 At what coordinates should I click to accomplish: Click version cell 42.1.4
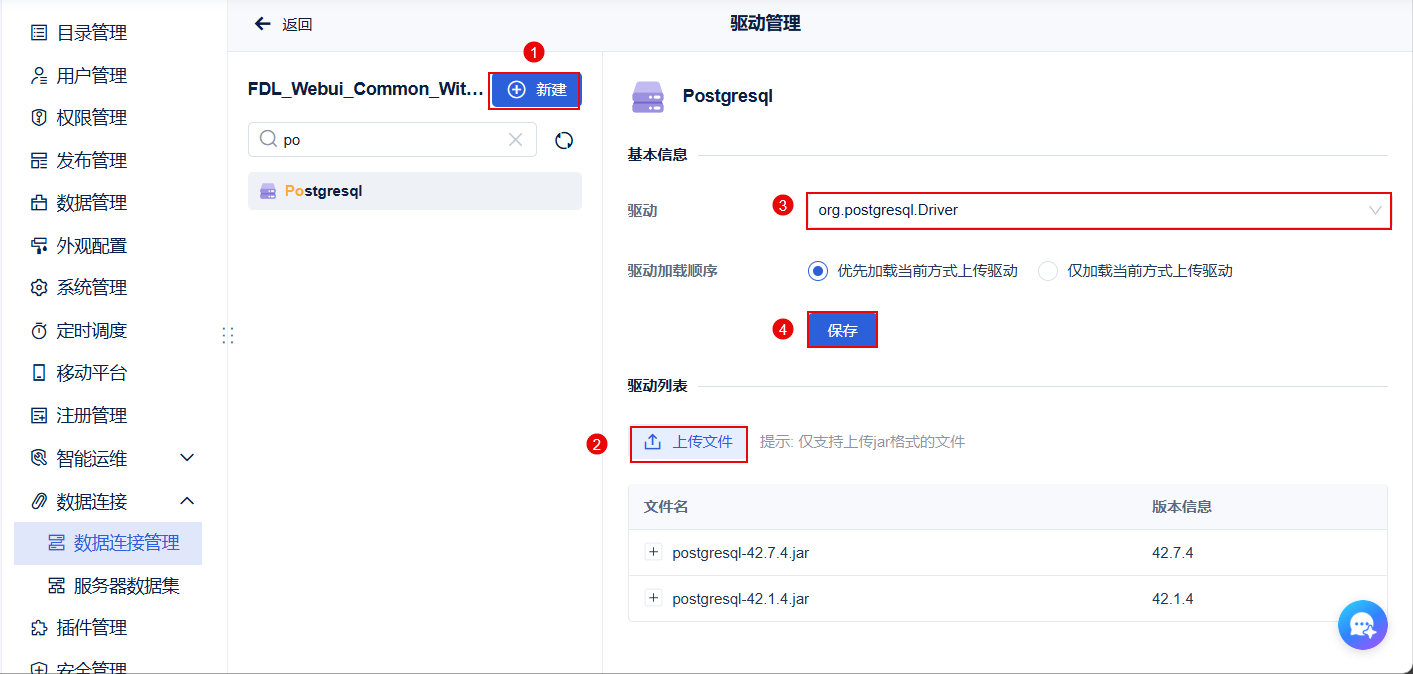tap(1172, 599)
